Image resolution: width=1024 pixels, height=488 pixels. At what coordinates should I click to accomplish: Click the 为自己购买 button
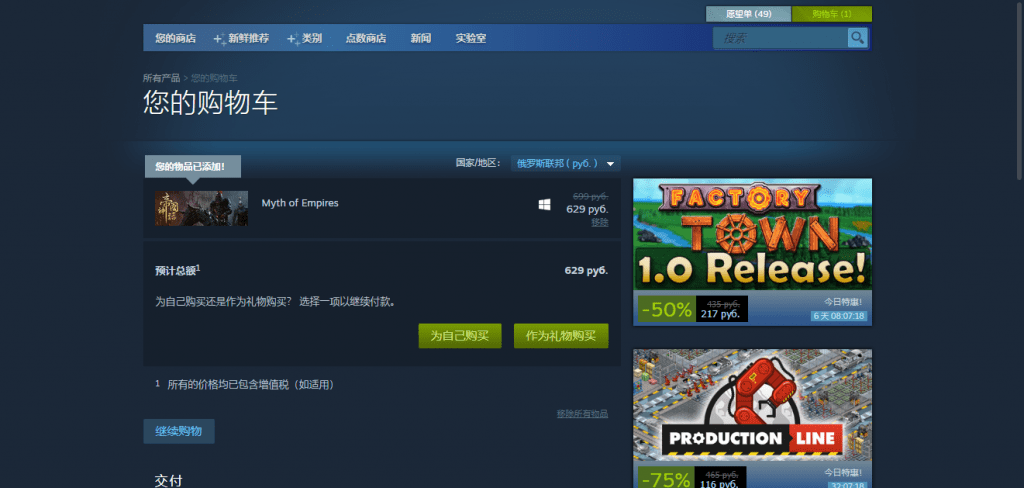(460, 336)
